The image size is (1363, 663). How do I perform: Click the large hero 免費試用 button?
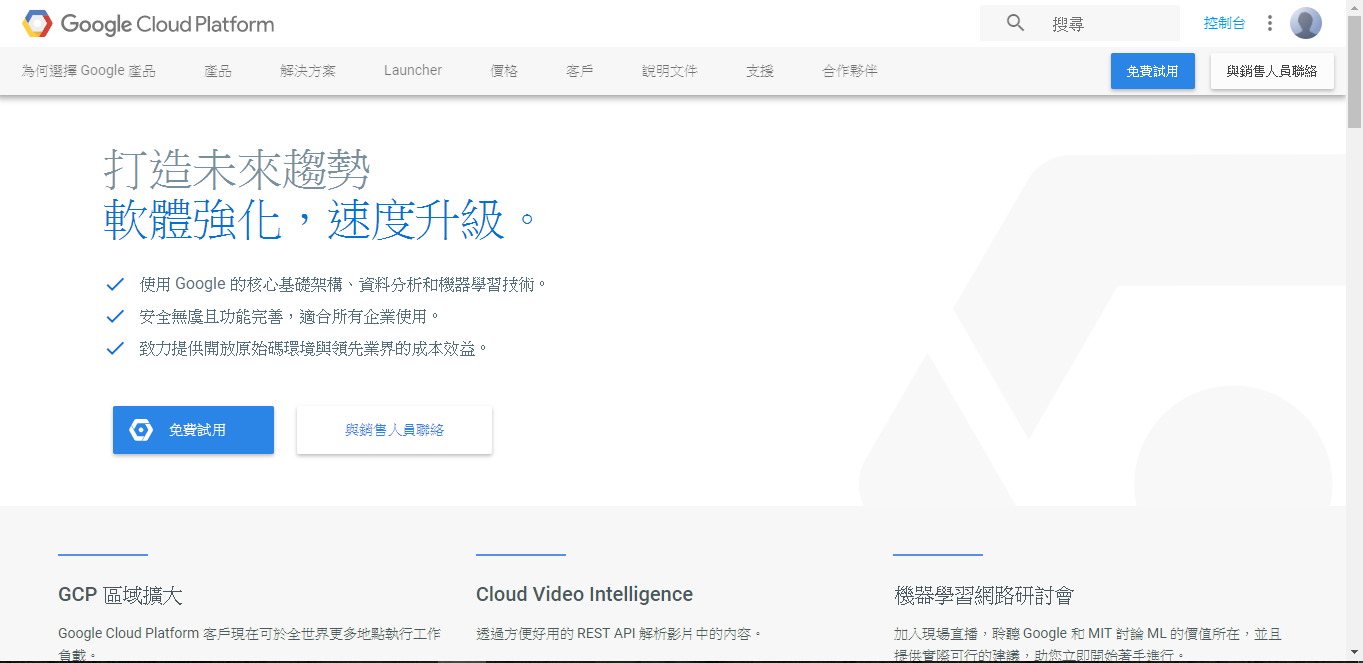pos(193,430)
